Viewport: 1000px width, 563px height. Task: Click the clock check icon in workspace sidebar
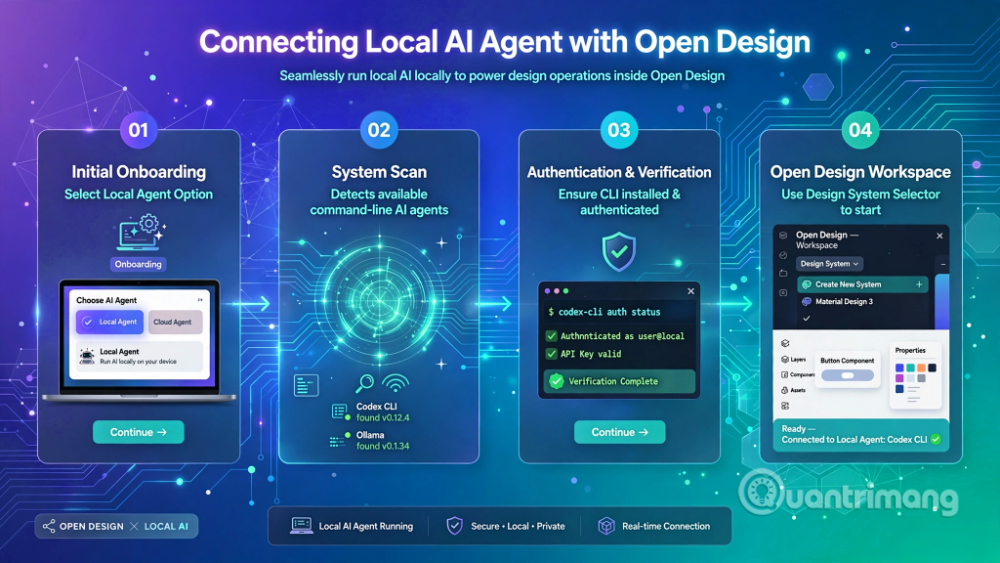[783, 254]
